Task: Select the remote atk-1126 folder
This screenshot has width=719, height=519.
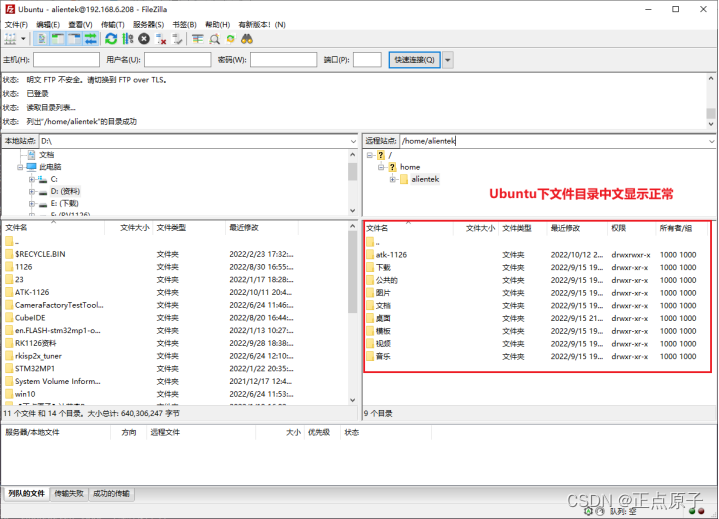Action: [x=391, y=255]
